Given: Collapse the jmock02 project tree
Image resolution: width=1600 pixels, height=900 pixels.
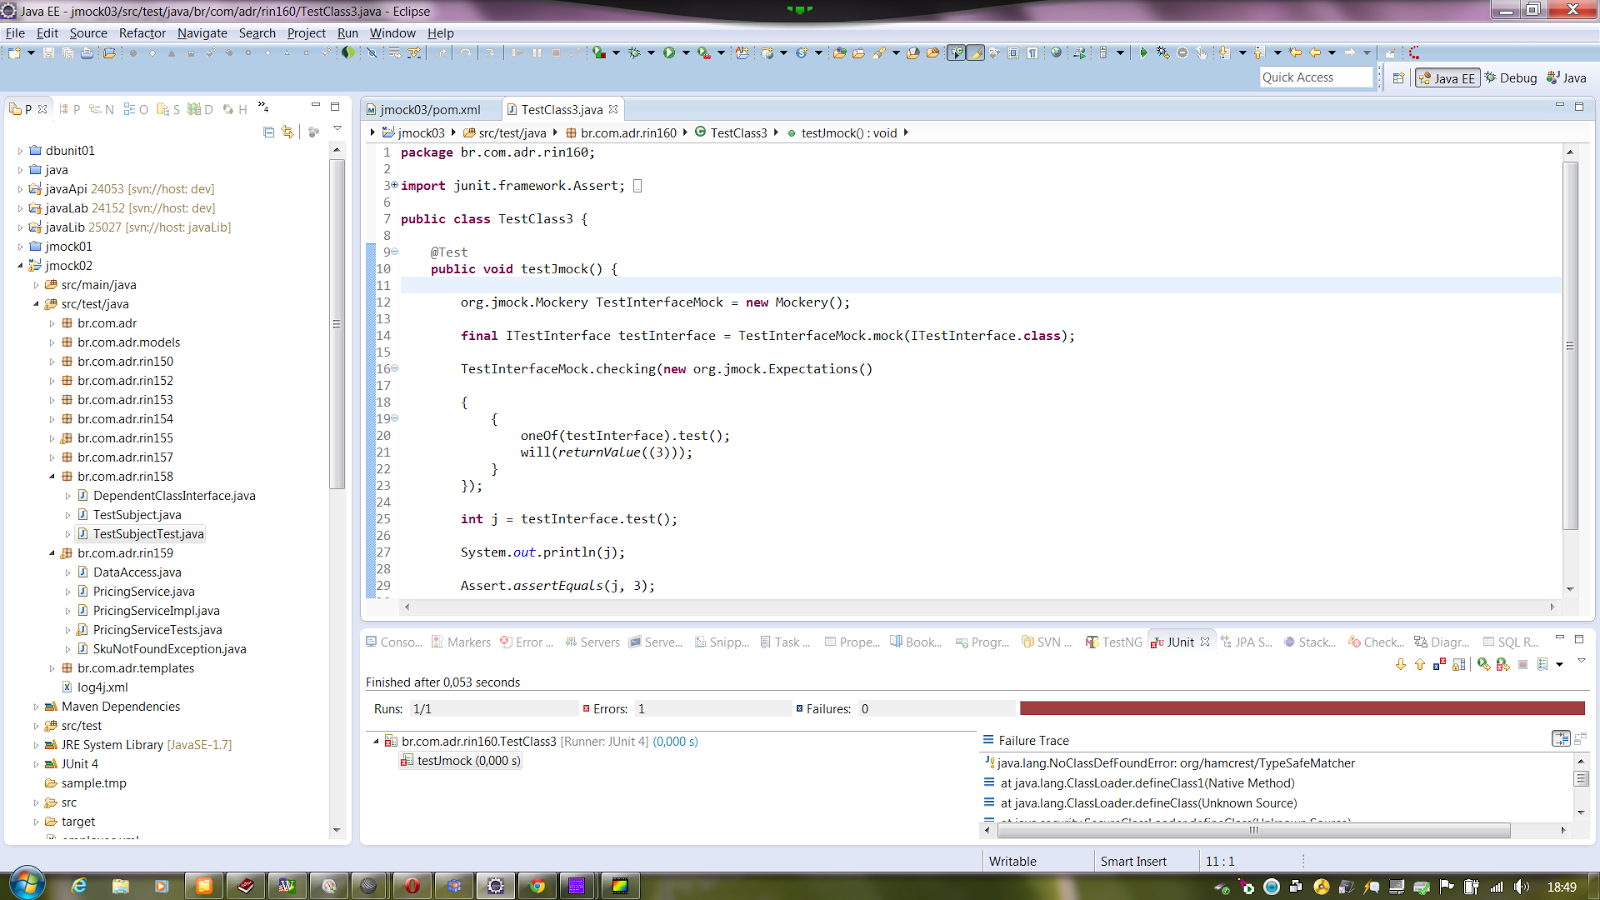Looking at the screenshot, I should pos(21,265).
